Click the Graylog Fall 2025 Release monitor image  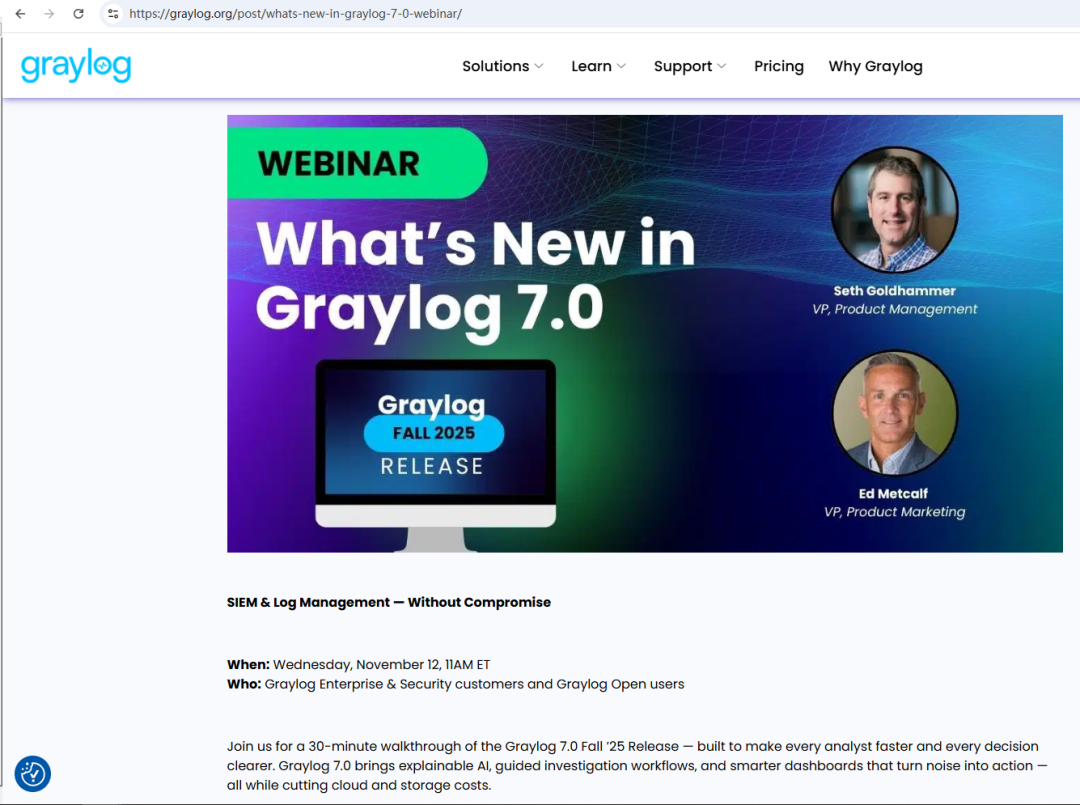(435, 454)
